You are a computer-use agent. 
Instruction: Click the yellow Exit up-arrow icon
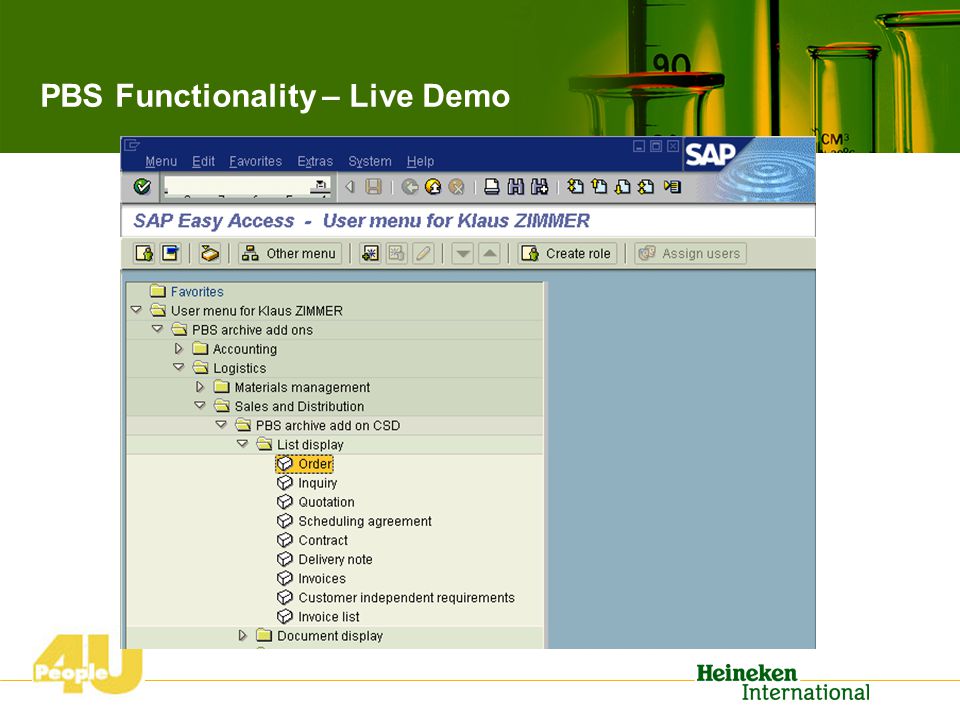[x=433, y=186]
